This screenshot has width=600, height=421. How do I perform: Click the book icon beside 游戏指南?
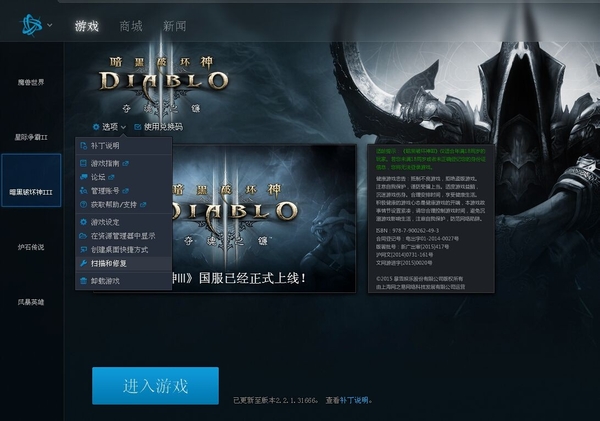83,163
